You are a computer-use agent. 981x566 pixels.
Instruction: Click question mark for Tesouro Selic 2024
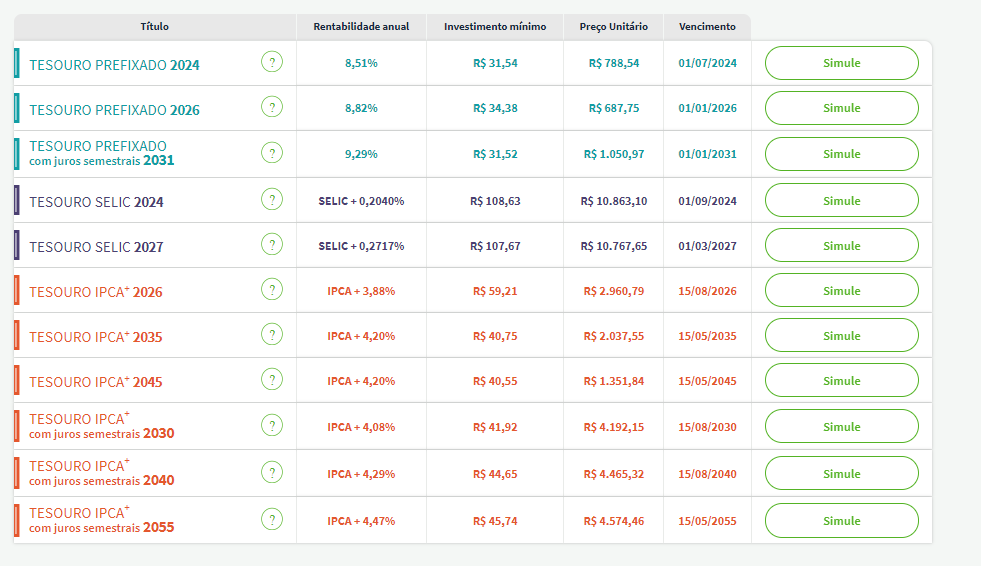[x=272, y=200]
